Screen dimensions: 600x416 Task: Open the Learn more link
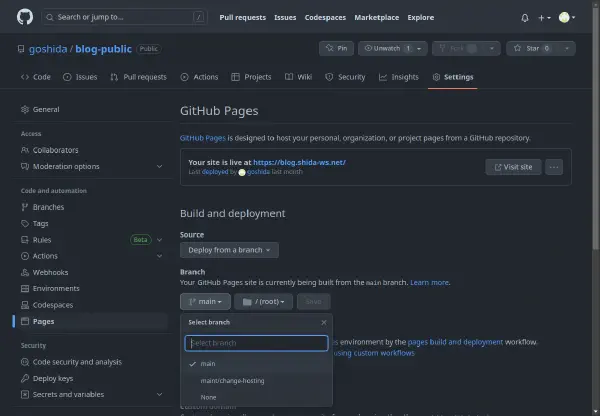[x=429, y=283]
